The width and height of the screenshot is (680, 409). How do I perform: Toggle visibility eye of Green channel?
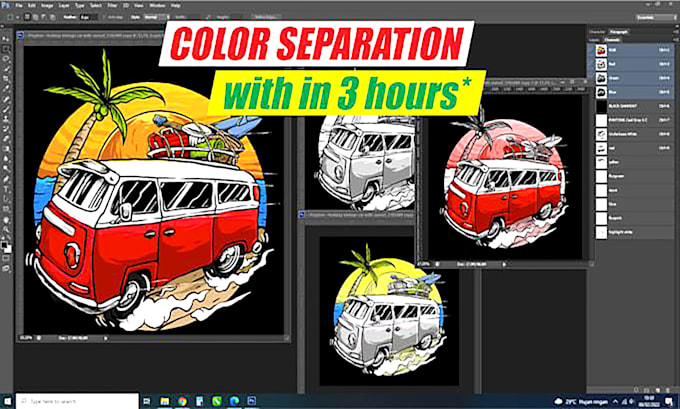pos(591,79)
